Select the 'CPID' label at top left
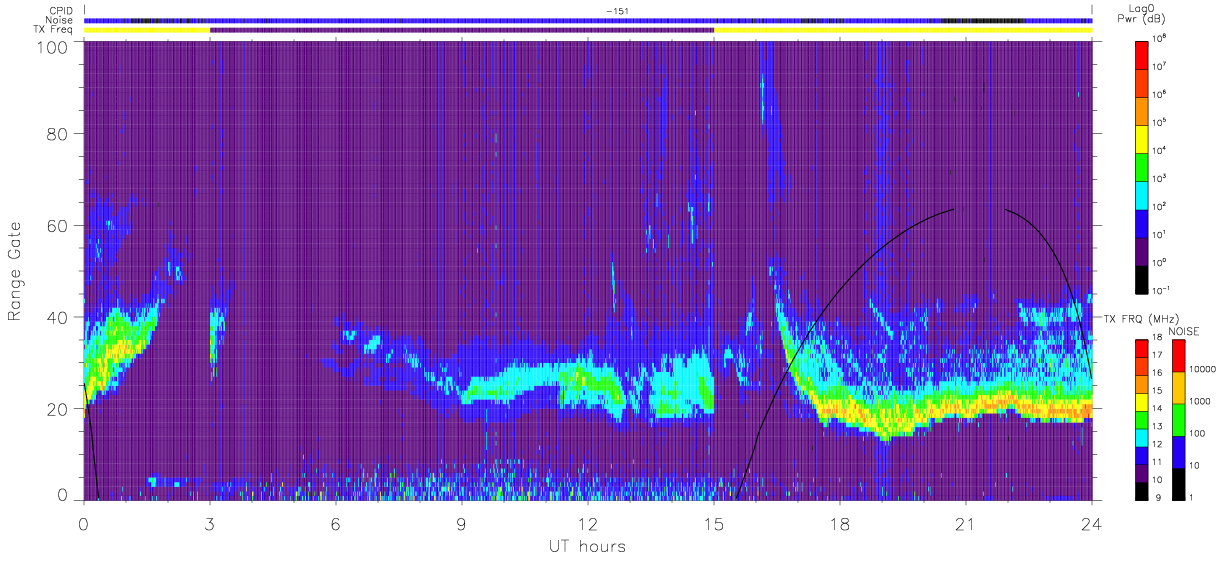The height and width of the screenshot is (567, 1228). (61, 11)
